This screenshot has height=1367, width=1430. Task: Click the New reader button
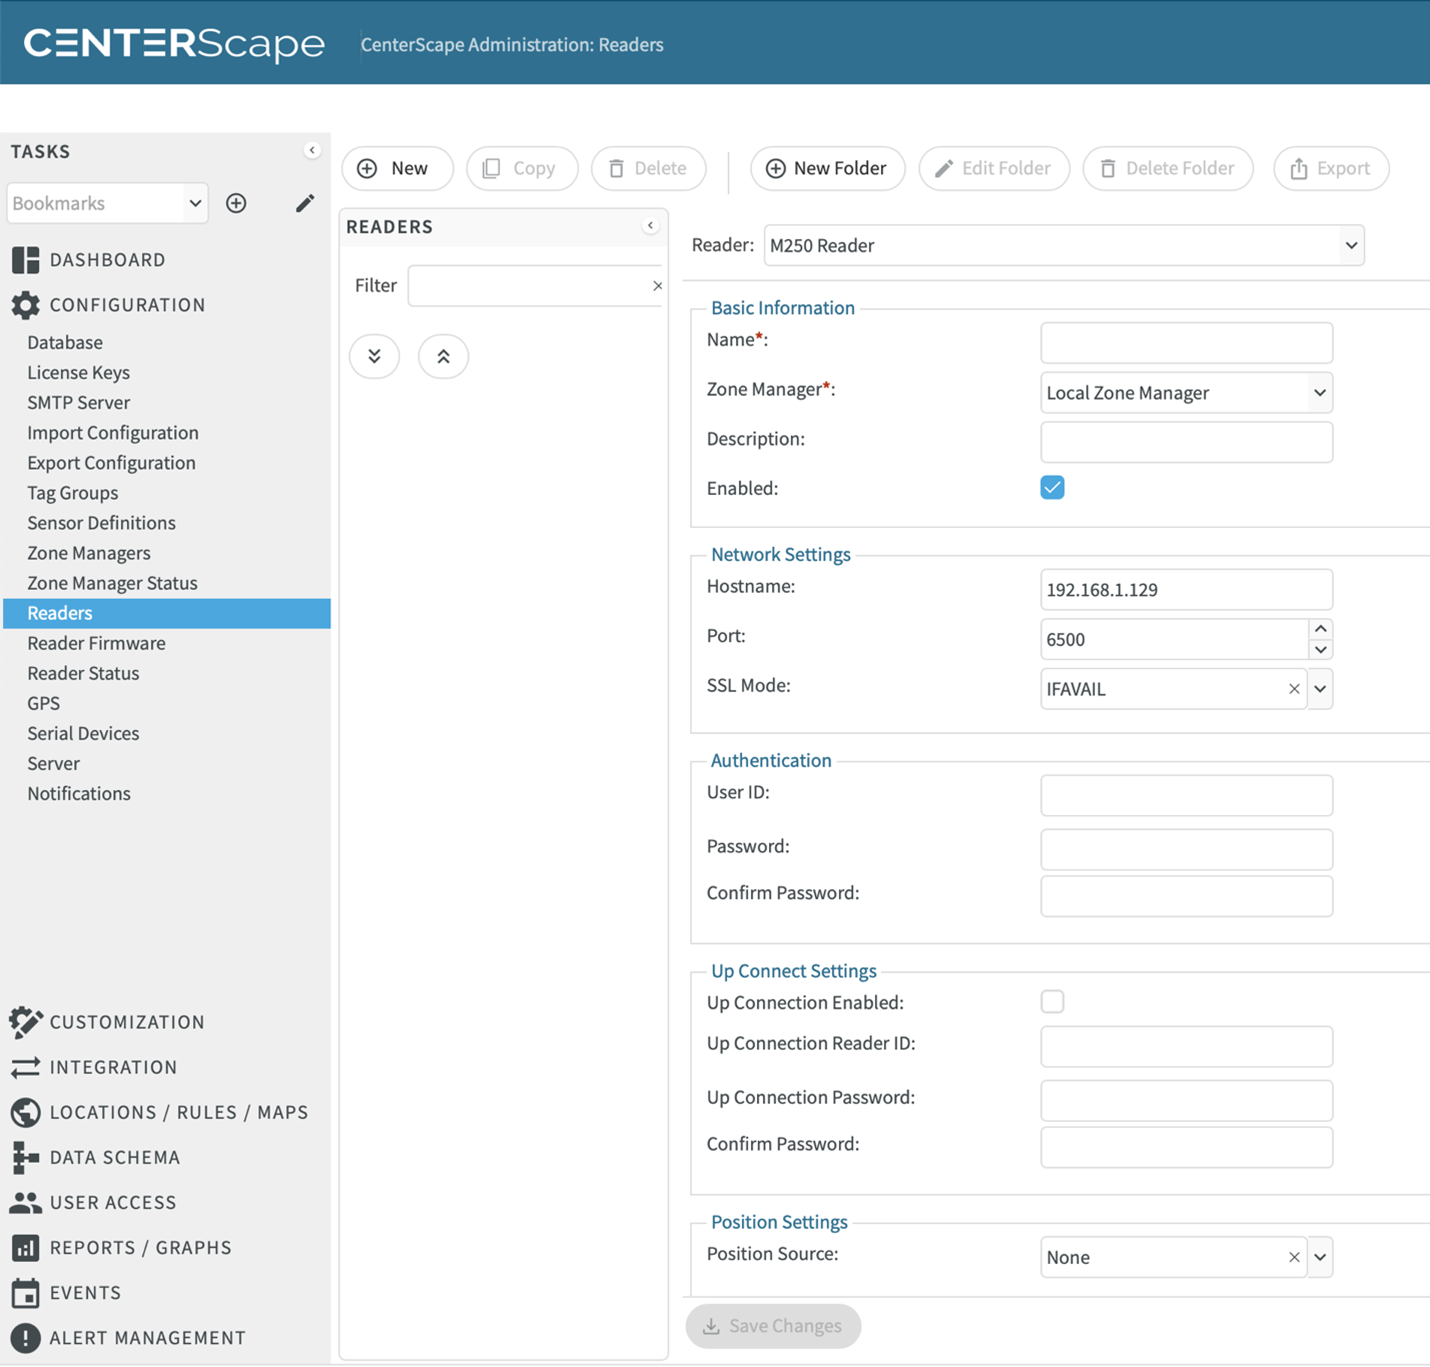397,168
